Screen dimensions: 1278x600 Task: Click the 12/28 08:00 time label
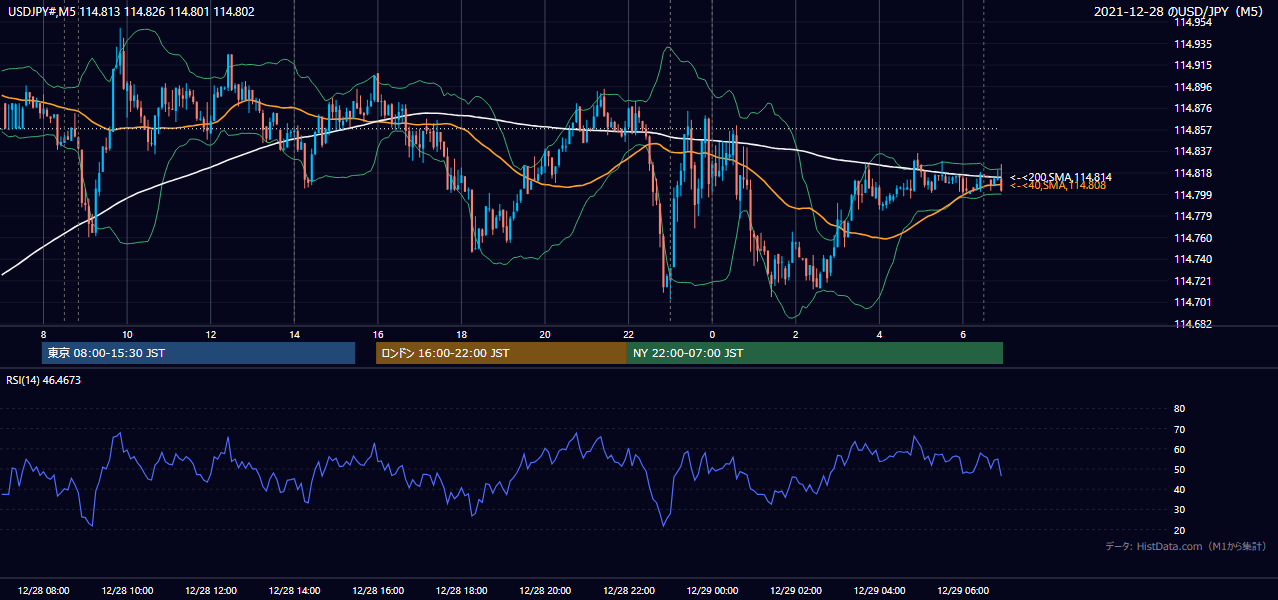43,591
